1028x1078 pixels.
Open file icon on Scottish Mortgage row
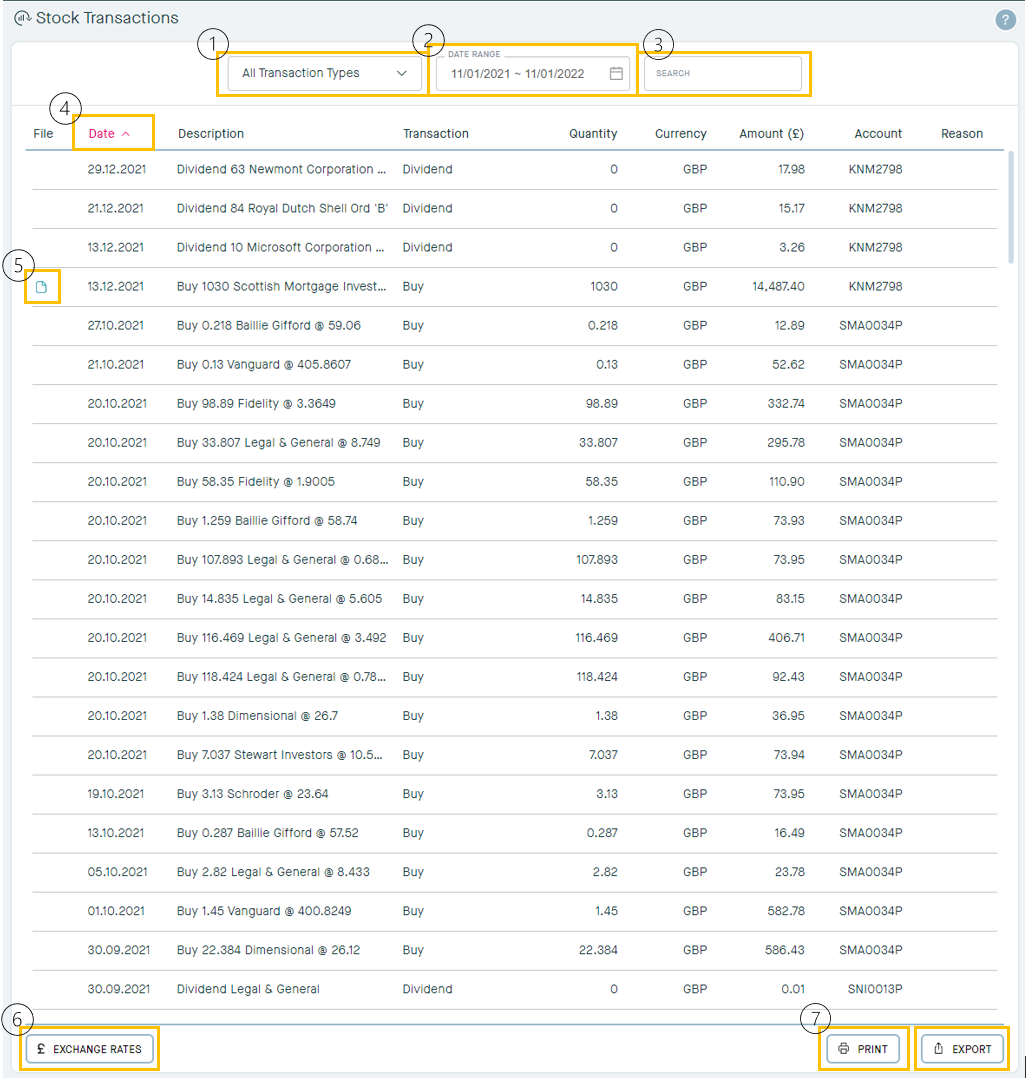42,288
